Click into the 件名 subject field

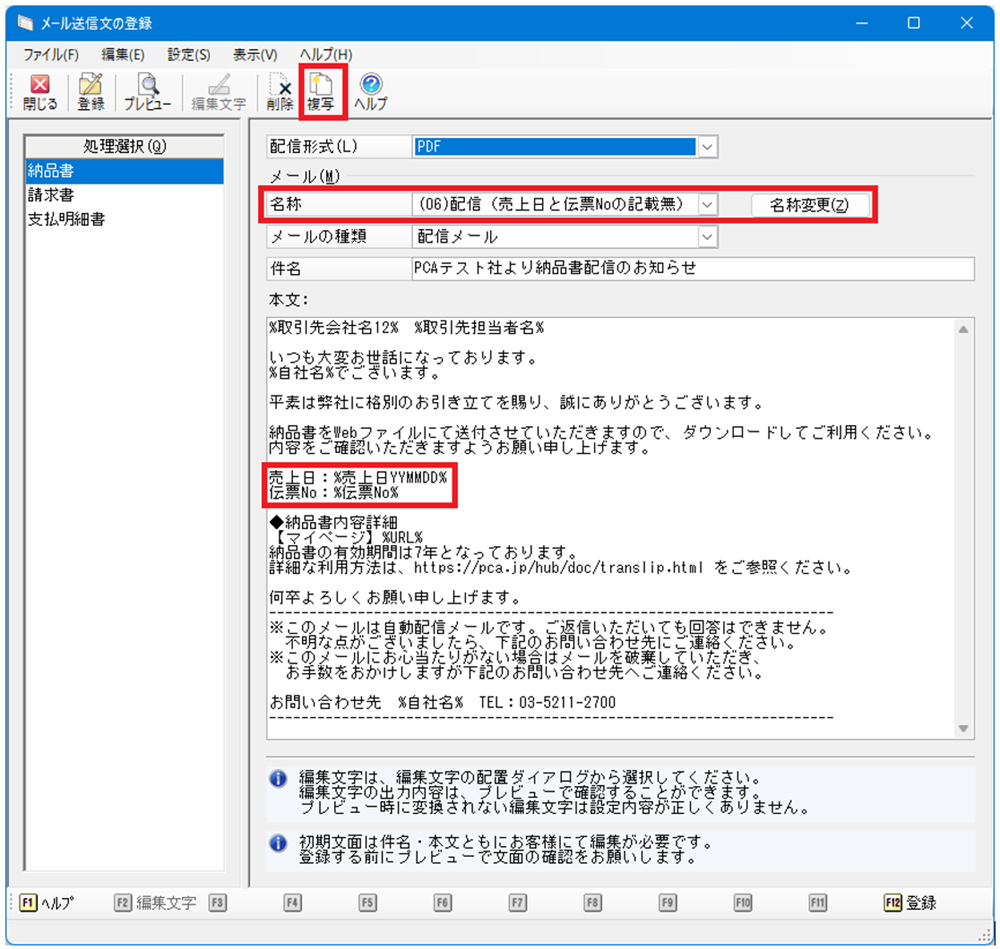[x=690, y=269]
